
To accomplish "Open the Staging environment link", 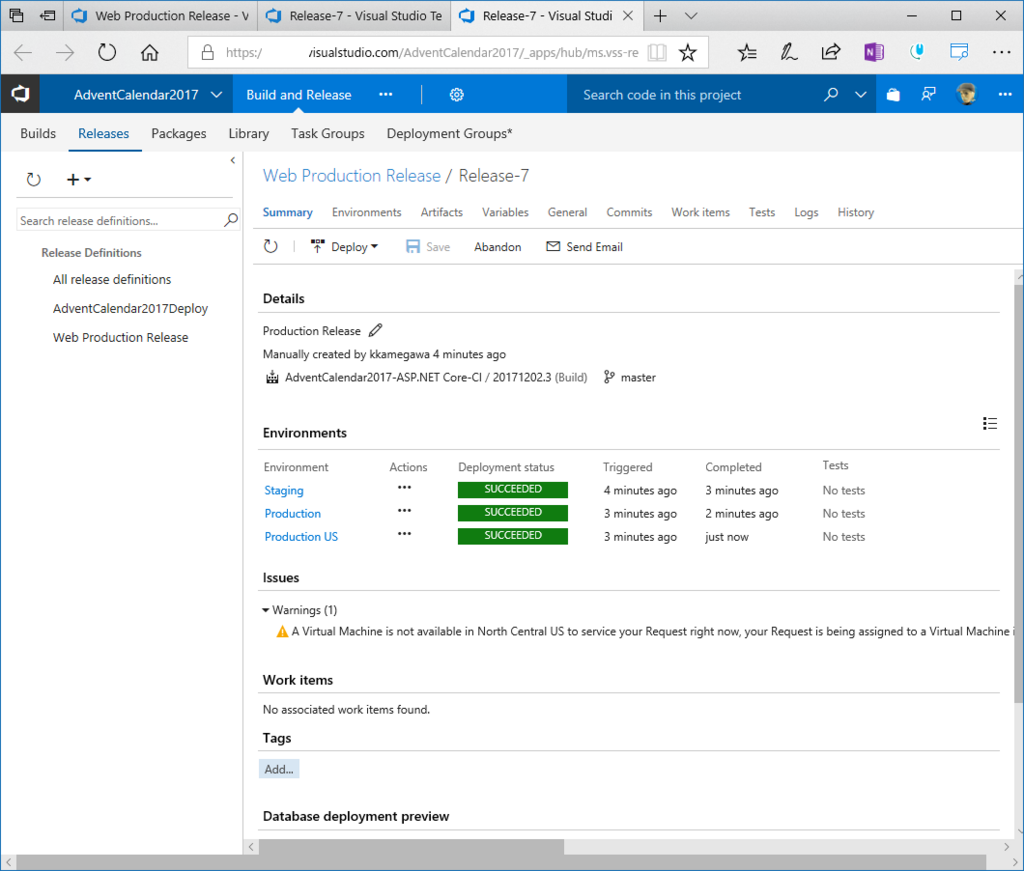I will 283,490.
